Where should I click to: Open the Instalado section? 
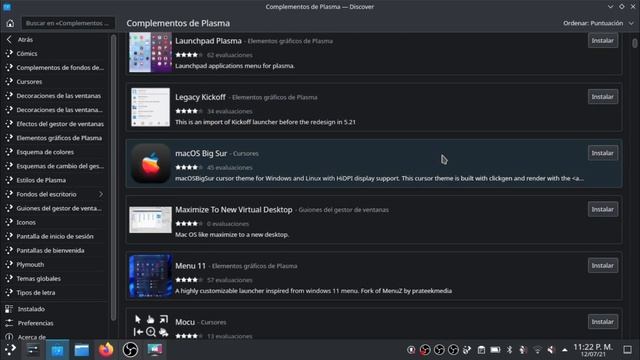click(55, 309)
